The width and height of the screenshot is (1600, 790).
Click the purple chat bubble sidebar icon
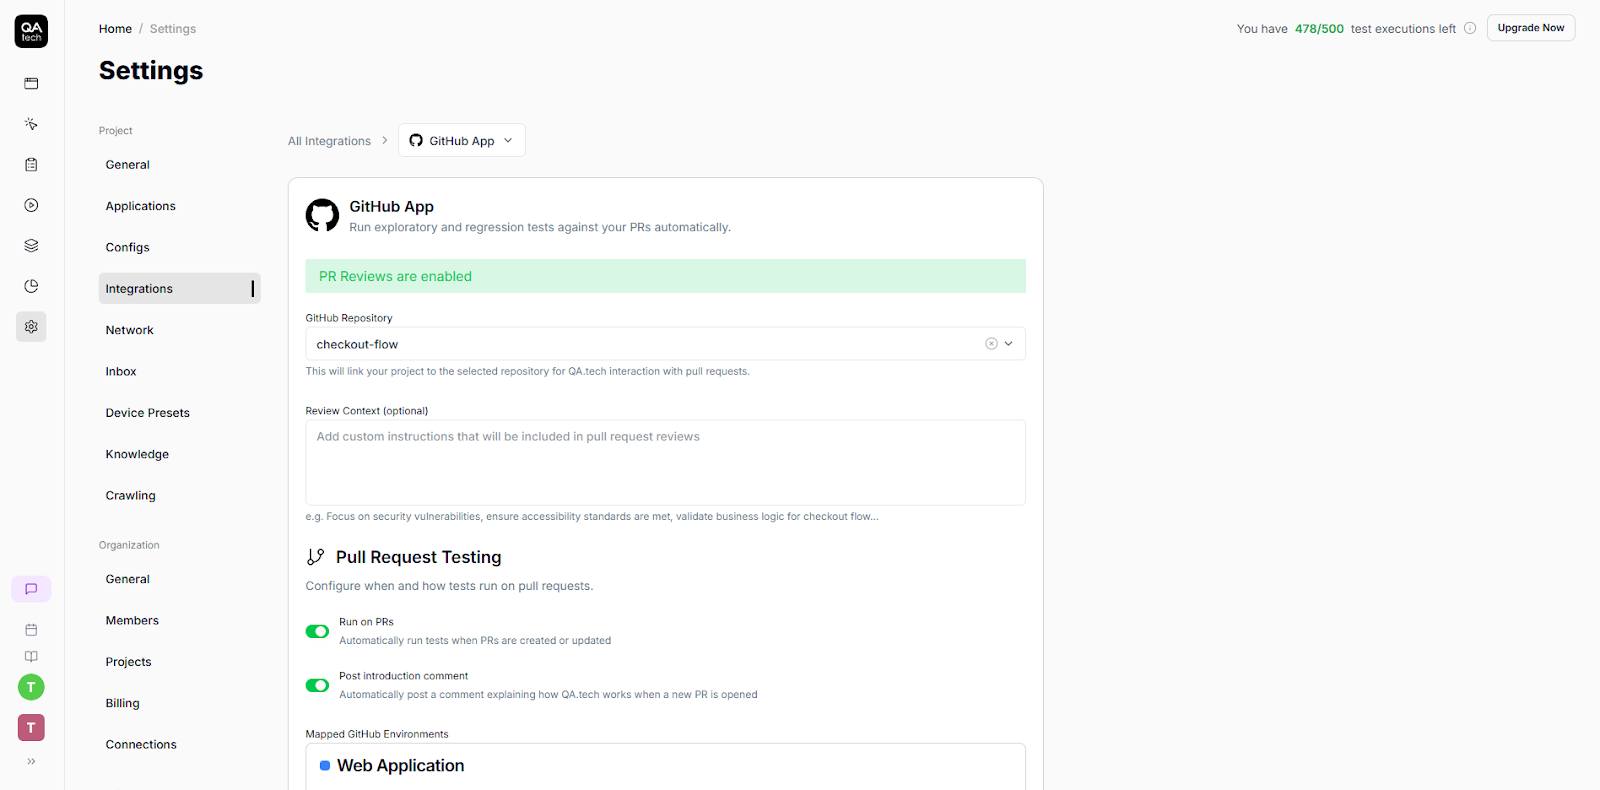[31, 589]
